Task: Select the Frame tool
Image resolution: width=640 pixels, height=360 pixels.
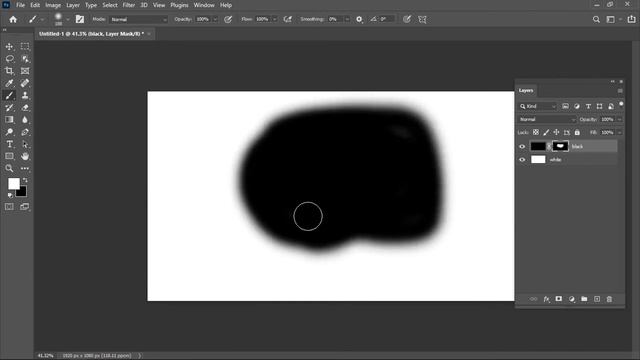Action: tap(25, 71)
